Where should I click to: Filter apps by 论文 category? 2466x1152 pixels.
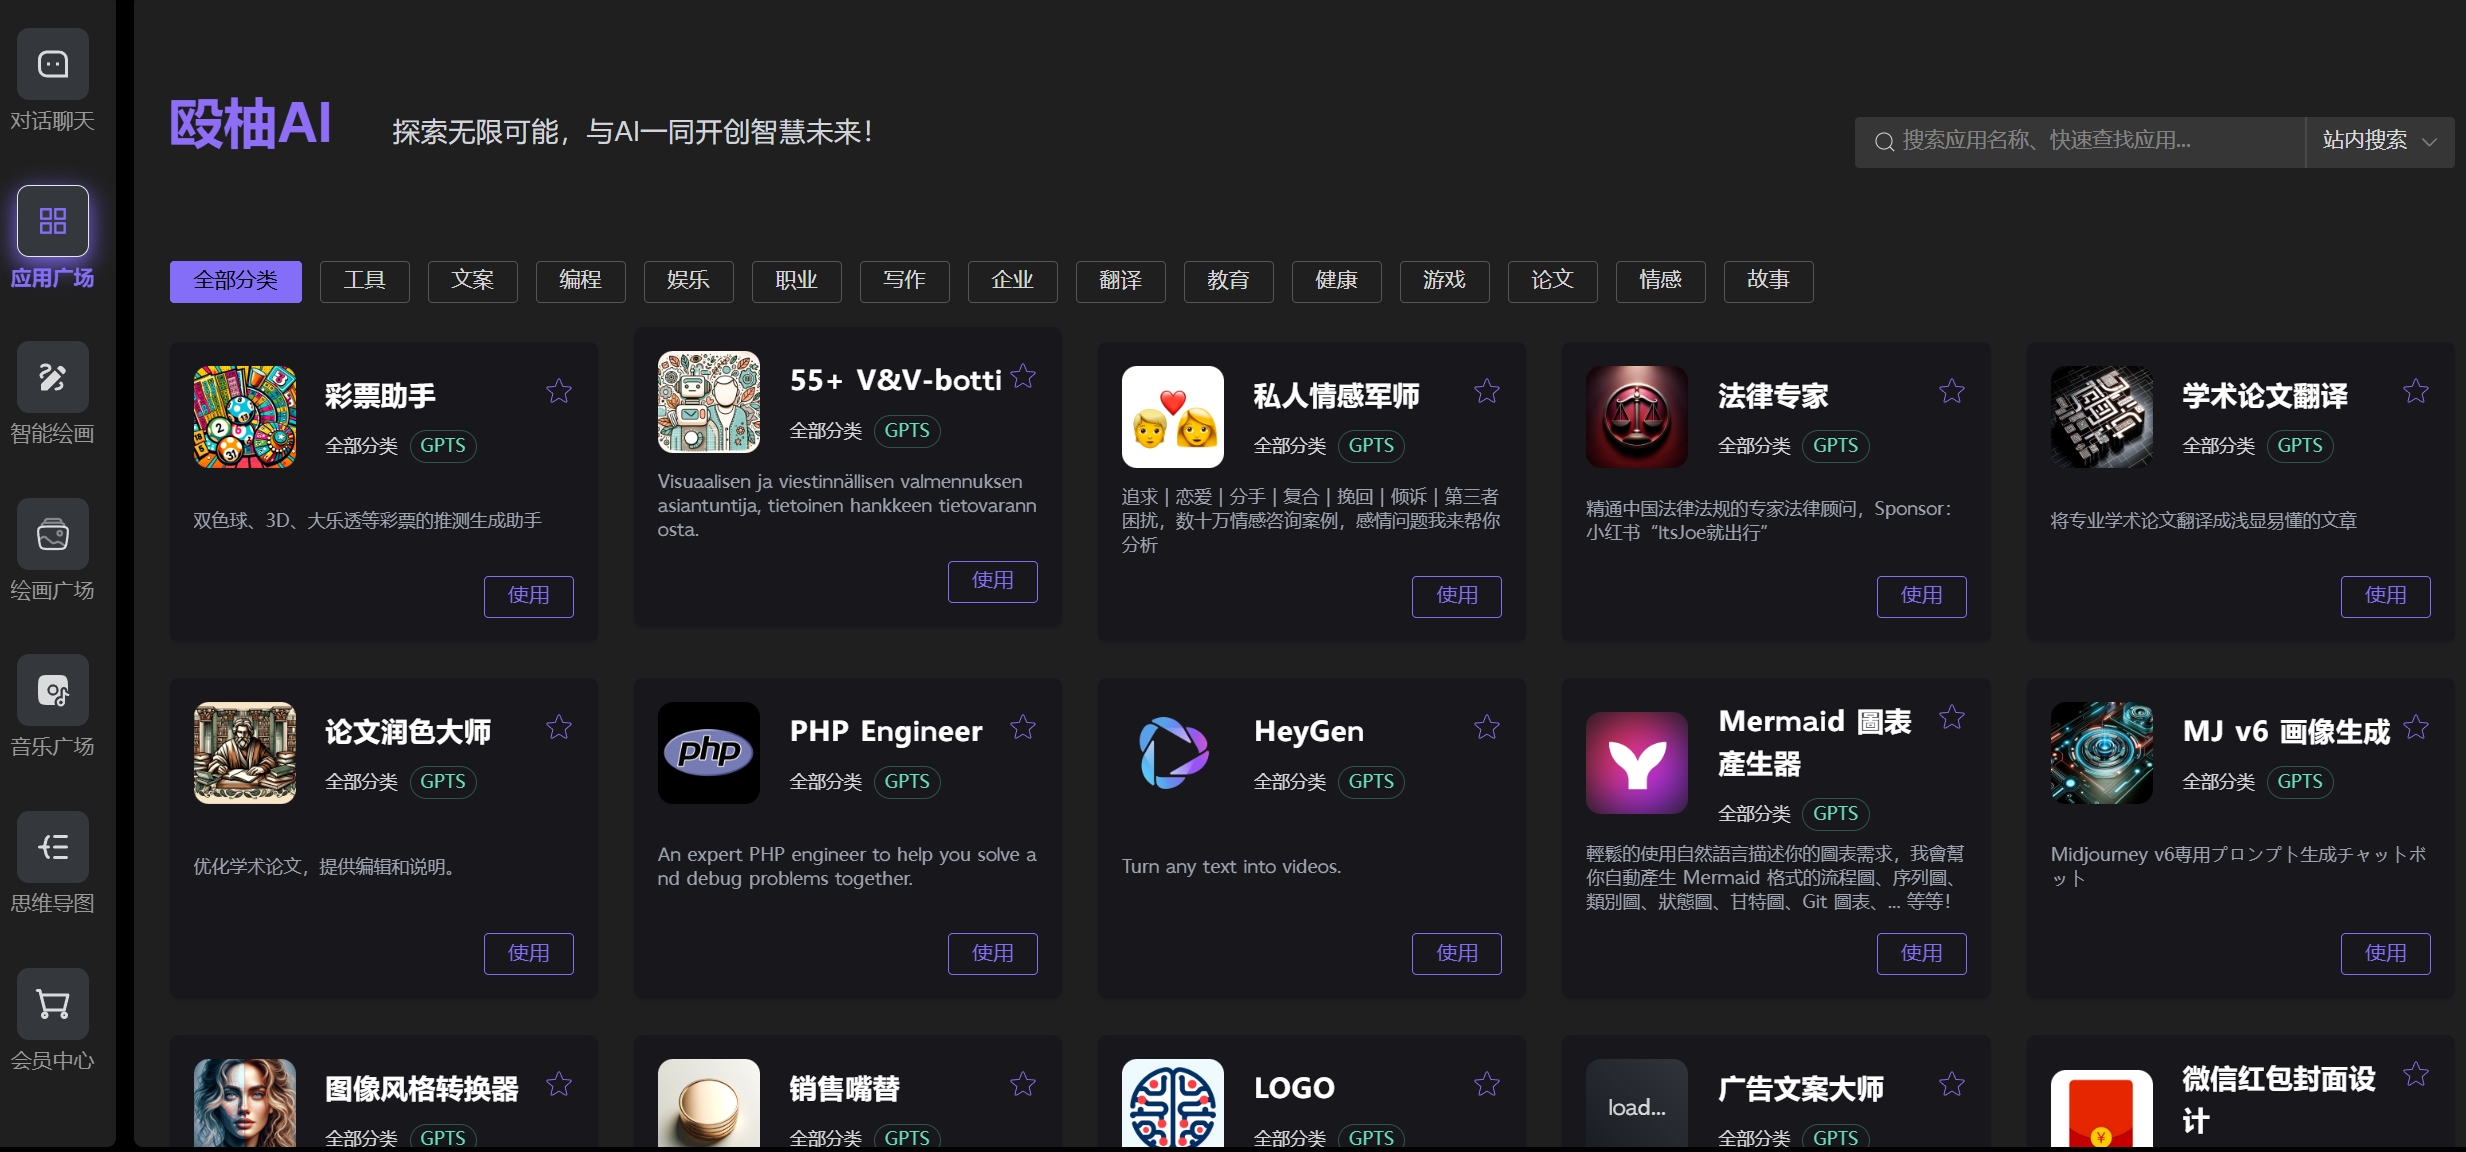pos(1553,281)
